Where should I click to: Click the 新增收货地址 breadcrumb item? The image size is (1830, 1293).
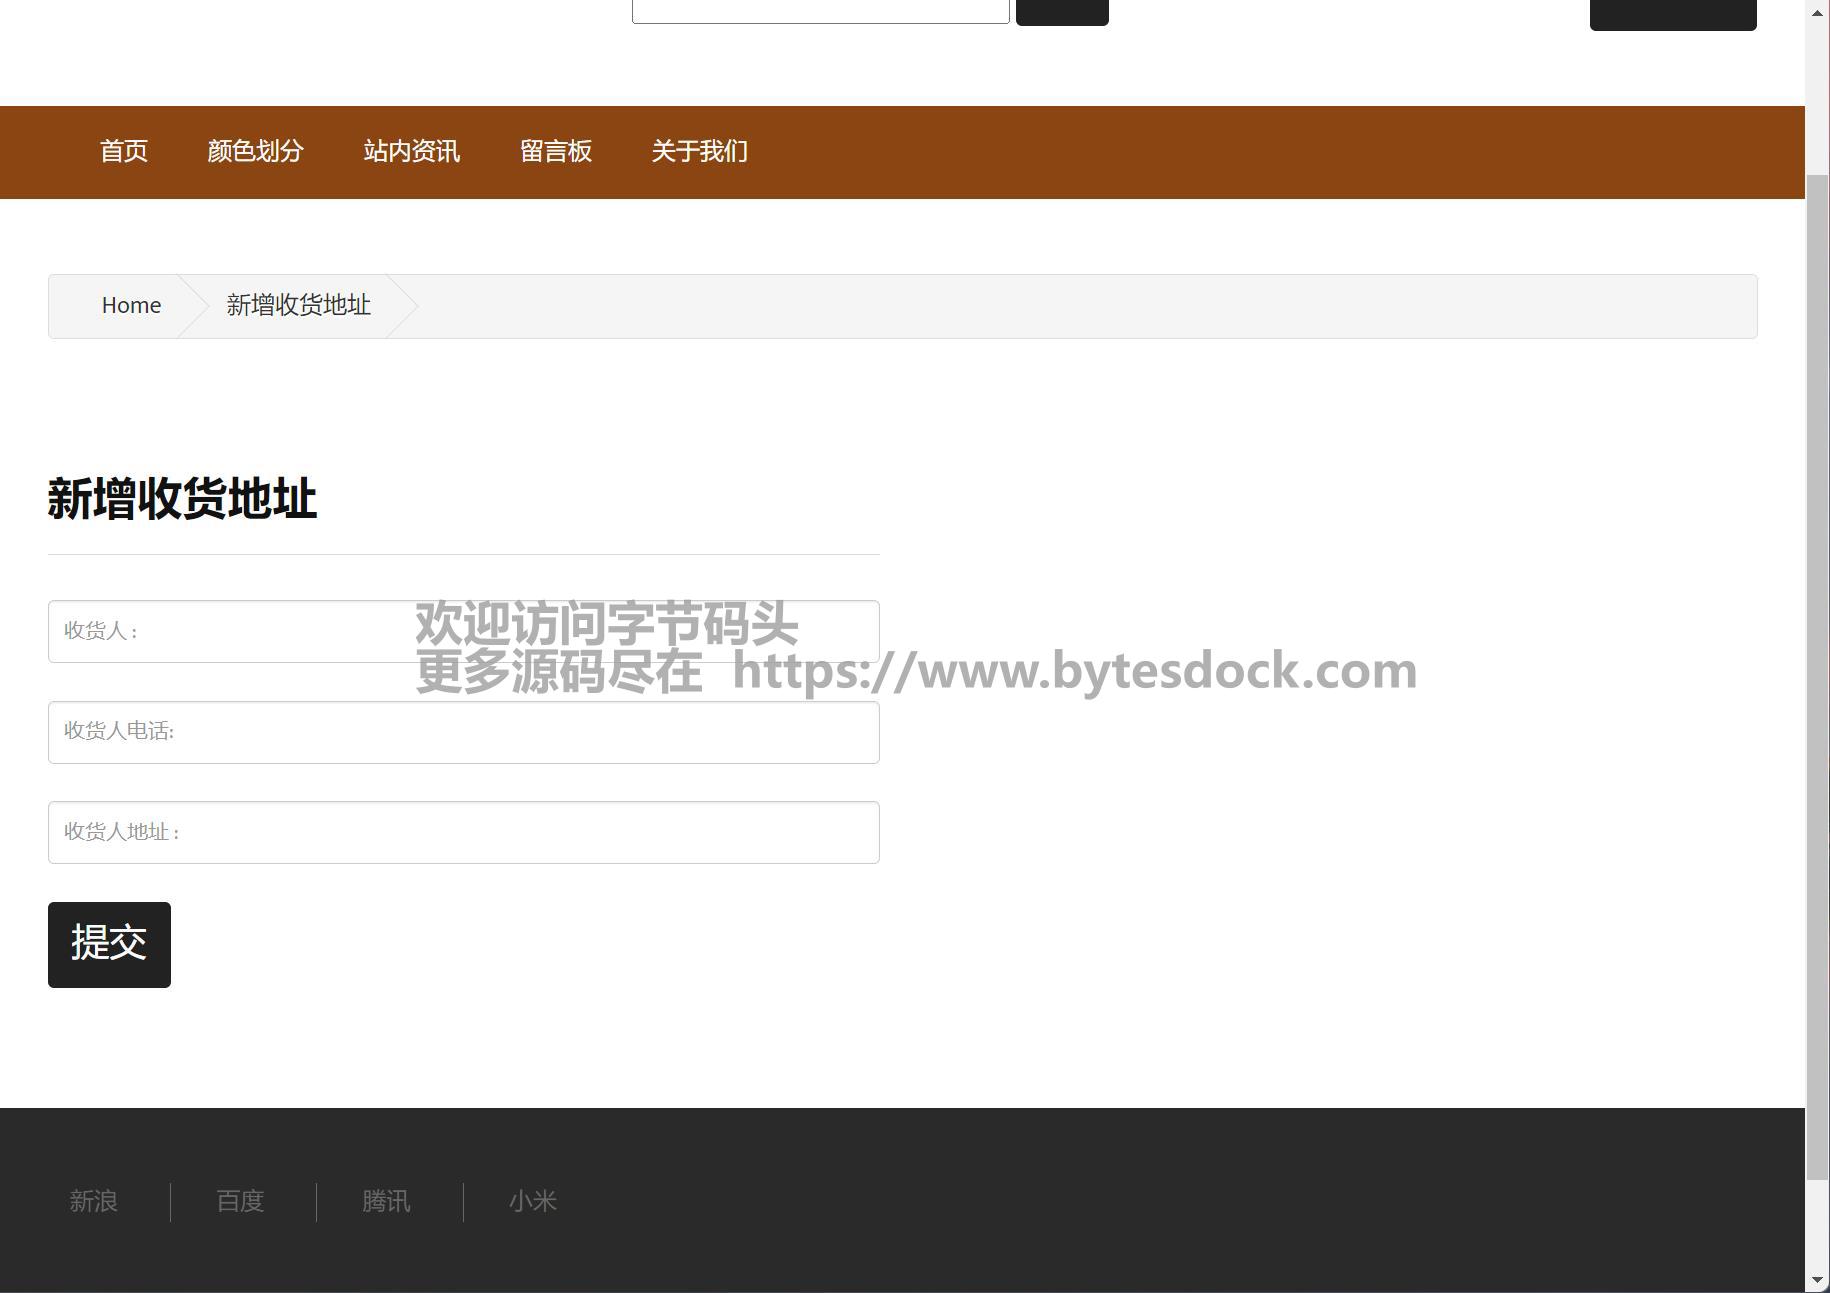pyautogui.click(x=298, y=306)
